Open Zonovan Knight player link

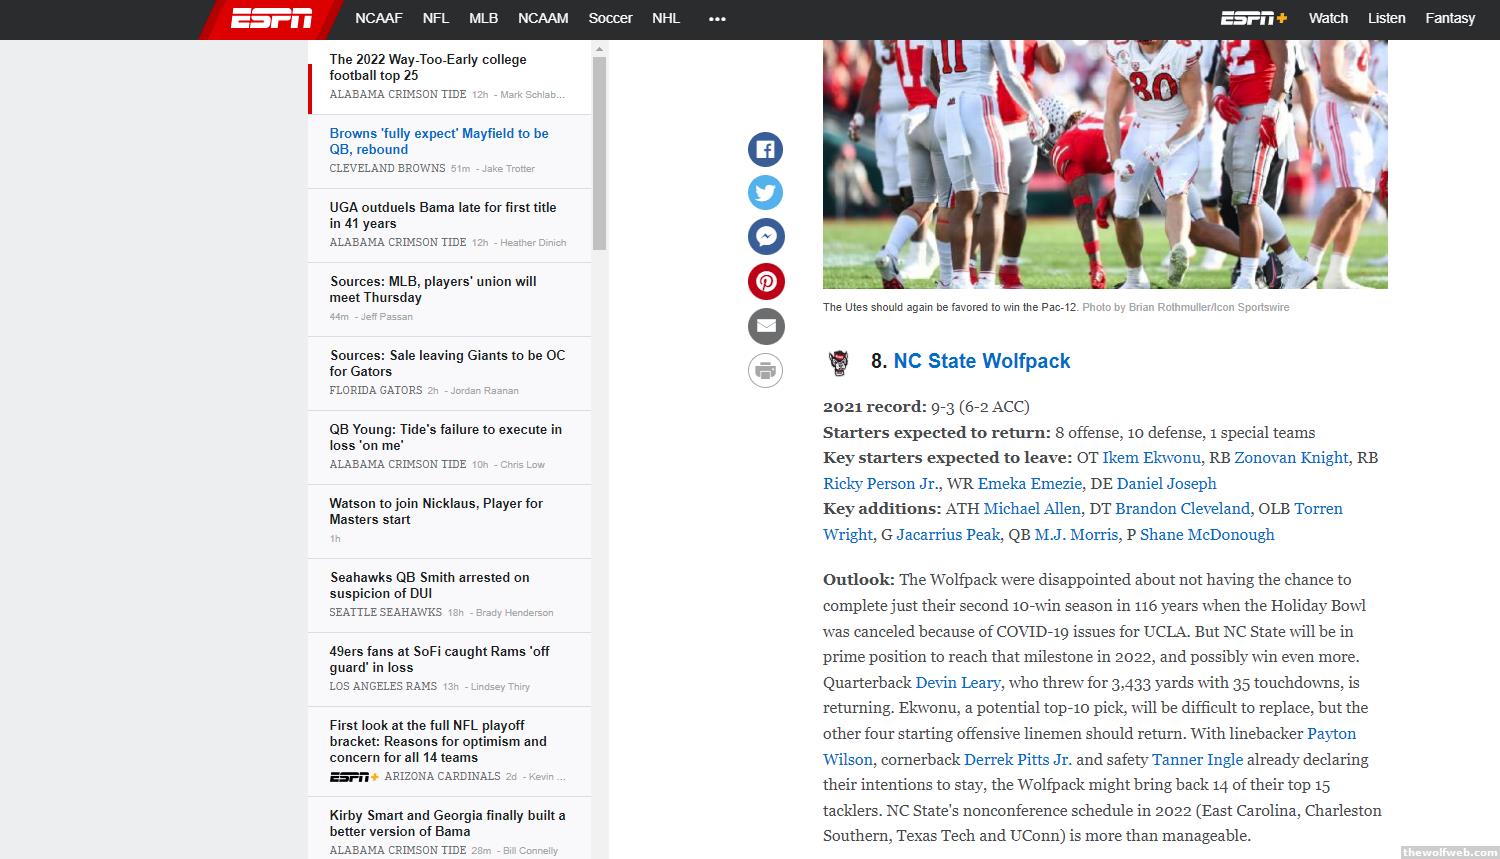1291,457
